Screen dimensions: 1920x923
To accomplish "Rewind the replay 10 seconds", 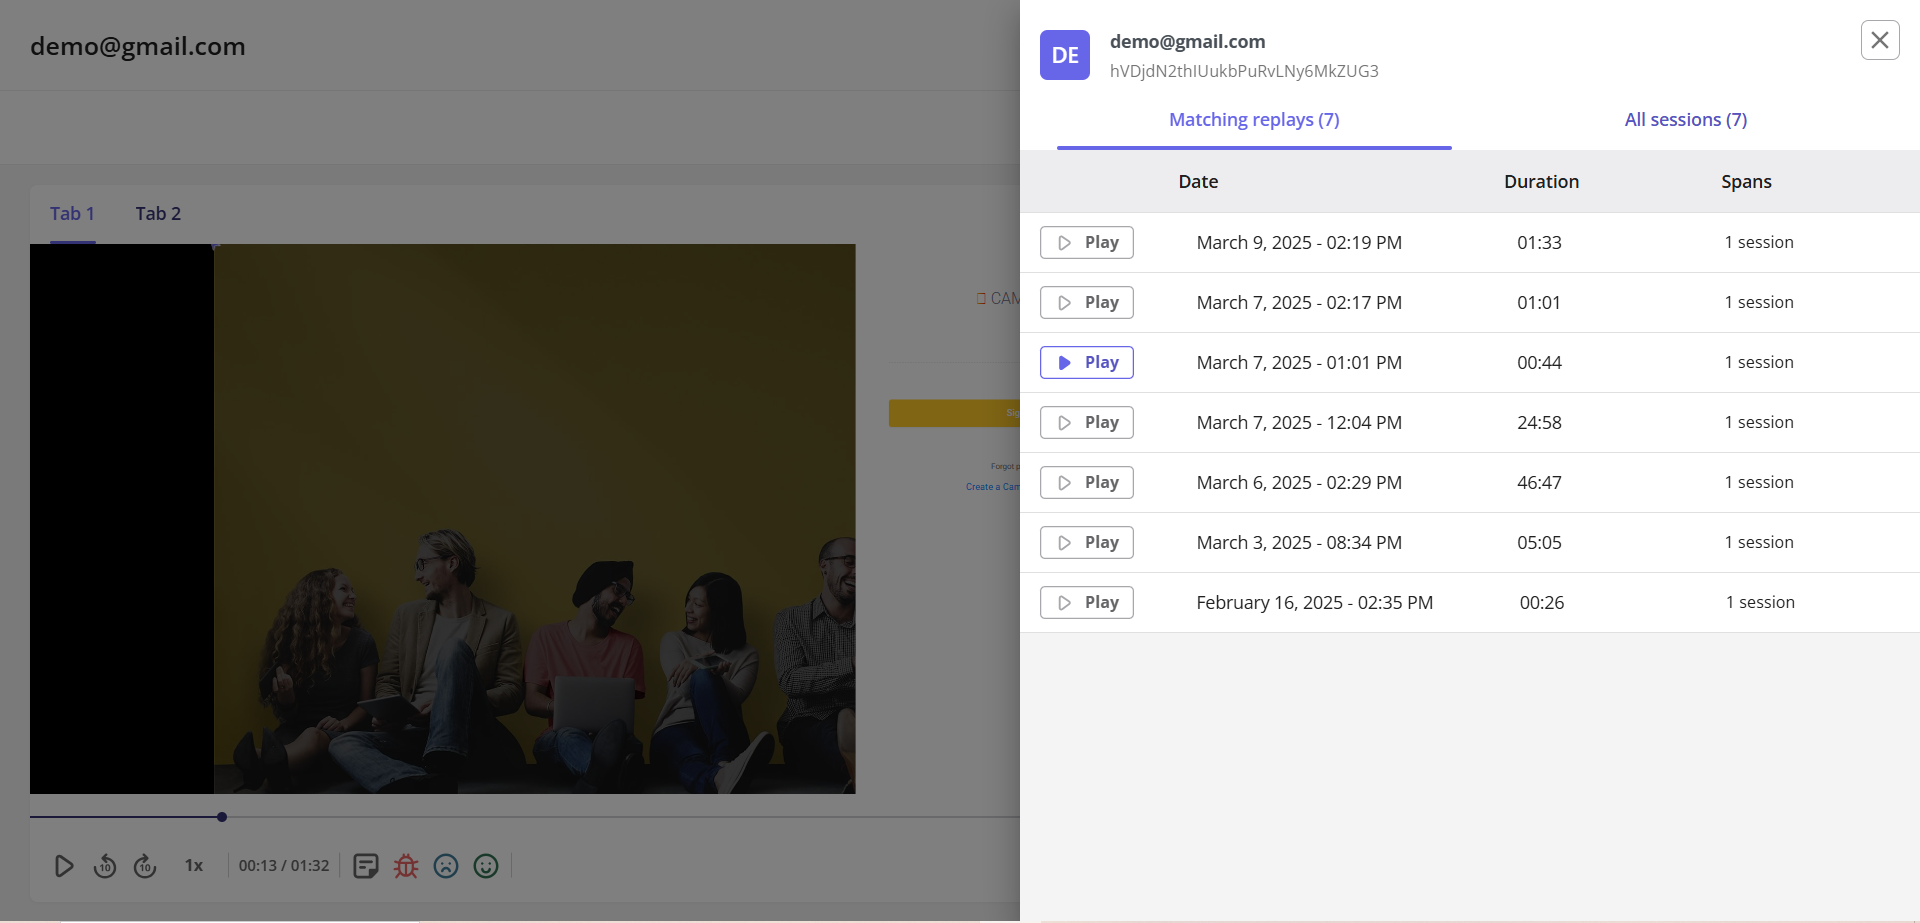I will (x=105, y=866).
